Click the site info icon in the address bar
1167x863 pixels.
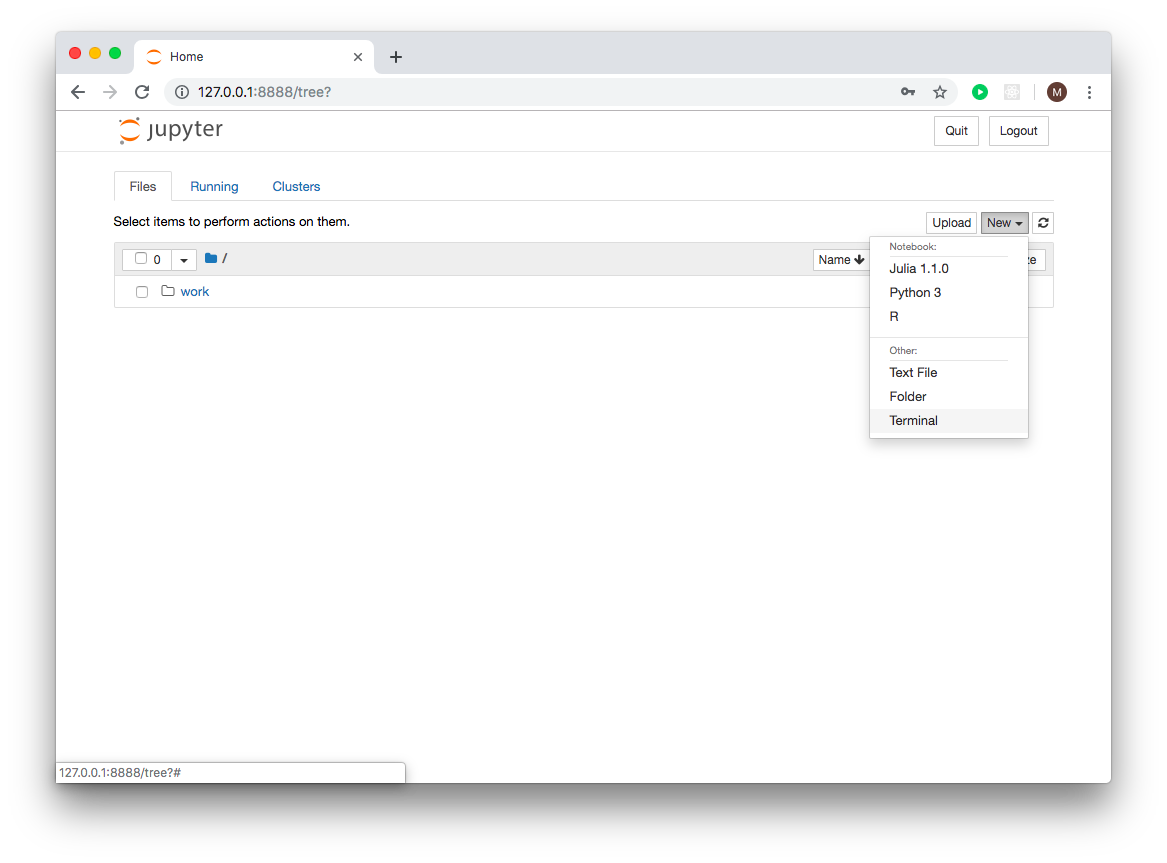point(182,92)
